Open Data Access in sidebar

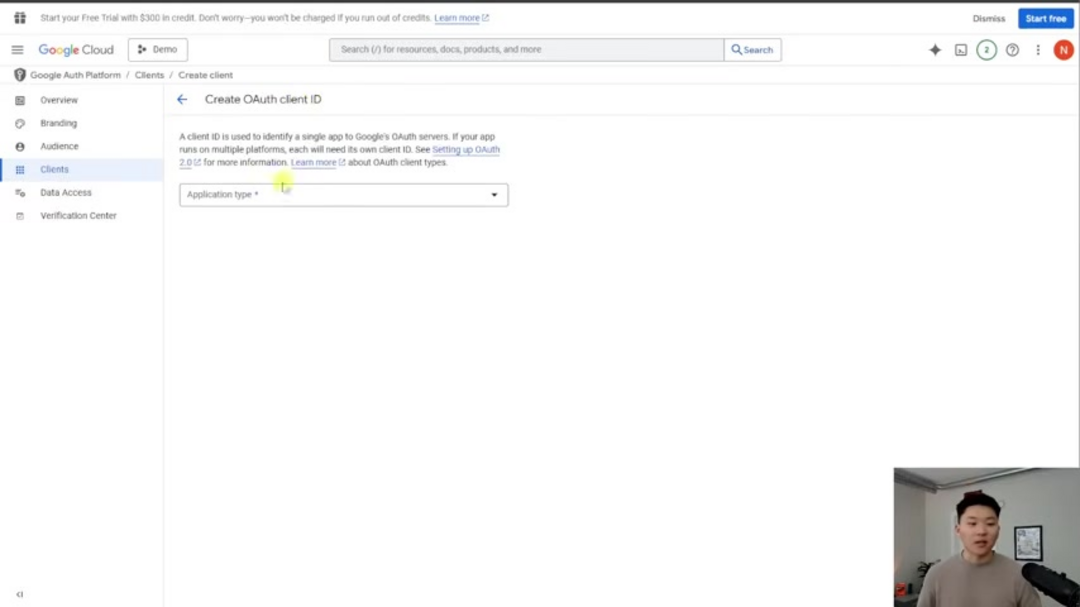[x=65, y=192]
